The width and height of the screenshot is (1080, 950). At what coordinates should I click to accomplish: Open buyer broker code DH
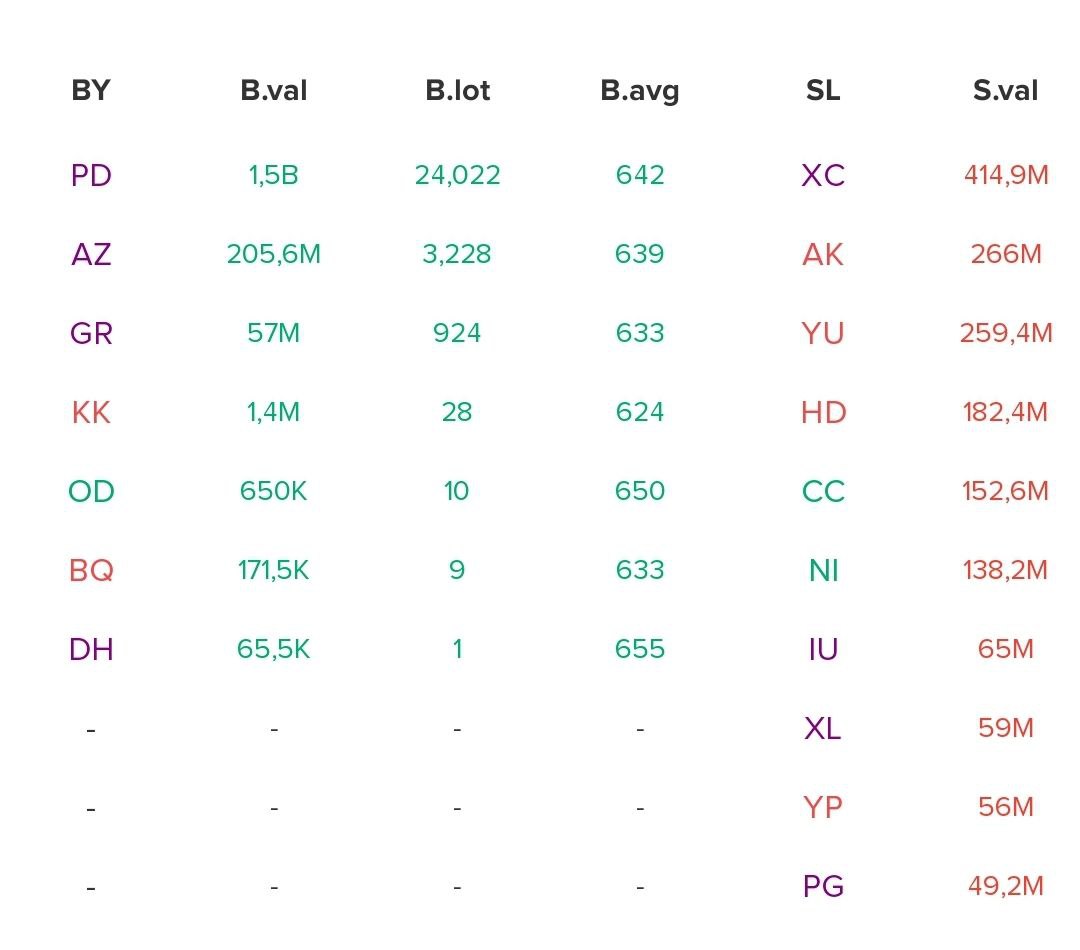91,649
